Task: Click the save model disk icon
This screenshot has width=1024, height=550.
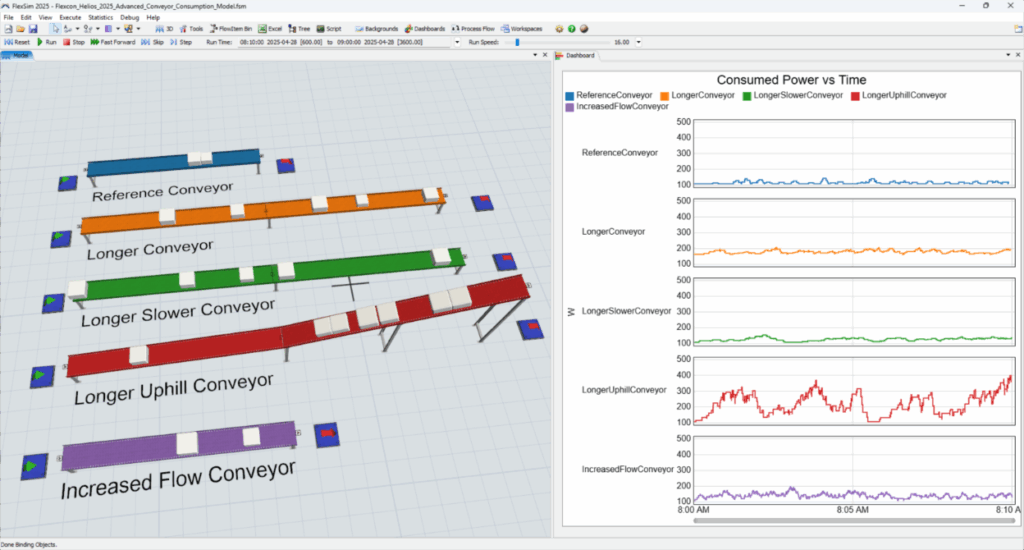Action: pyautogui.click(x=33, y=30)
